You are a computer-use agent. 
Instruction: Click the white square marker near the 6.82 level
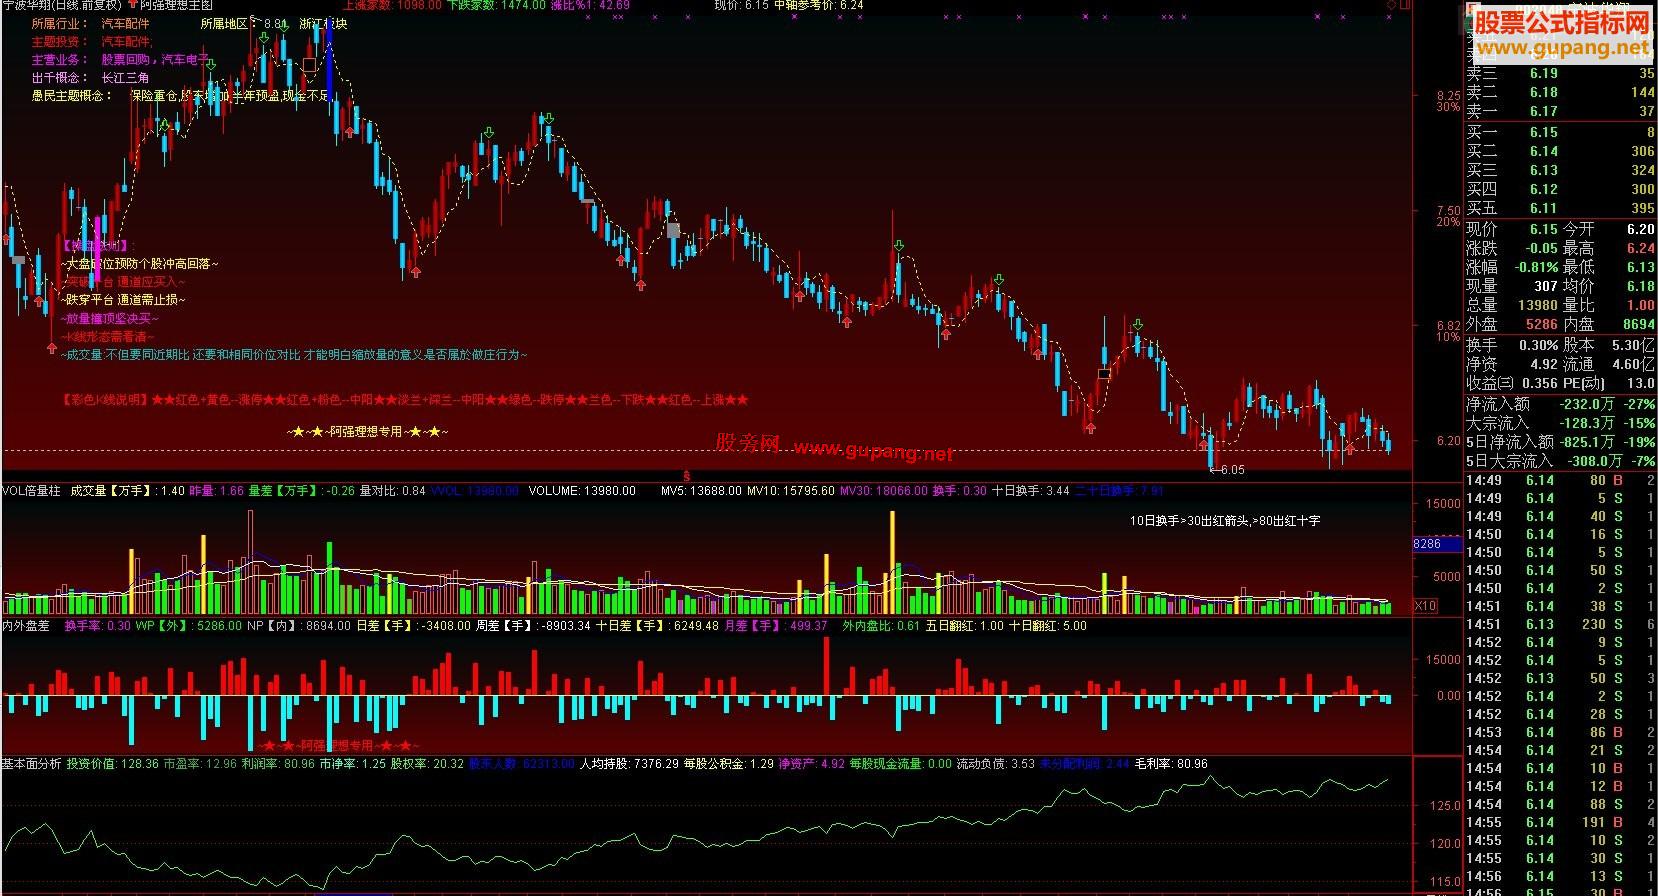(1104, 375)
